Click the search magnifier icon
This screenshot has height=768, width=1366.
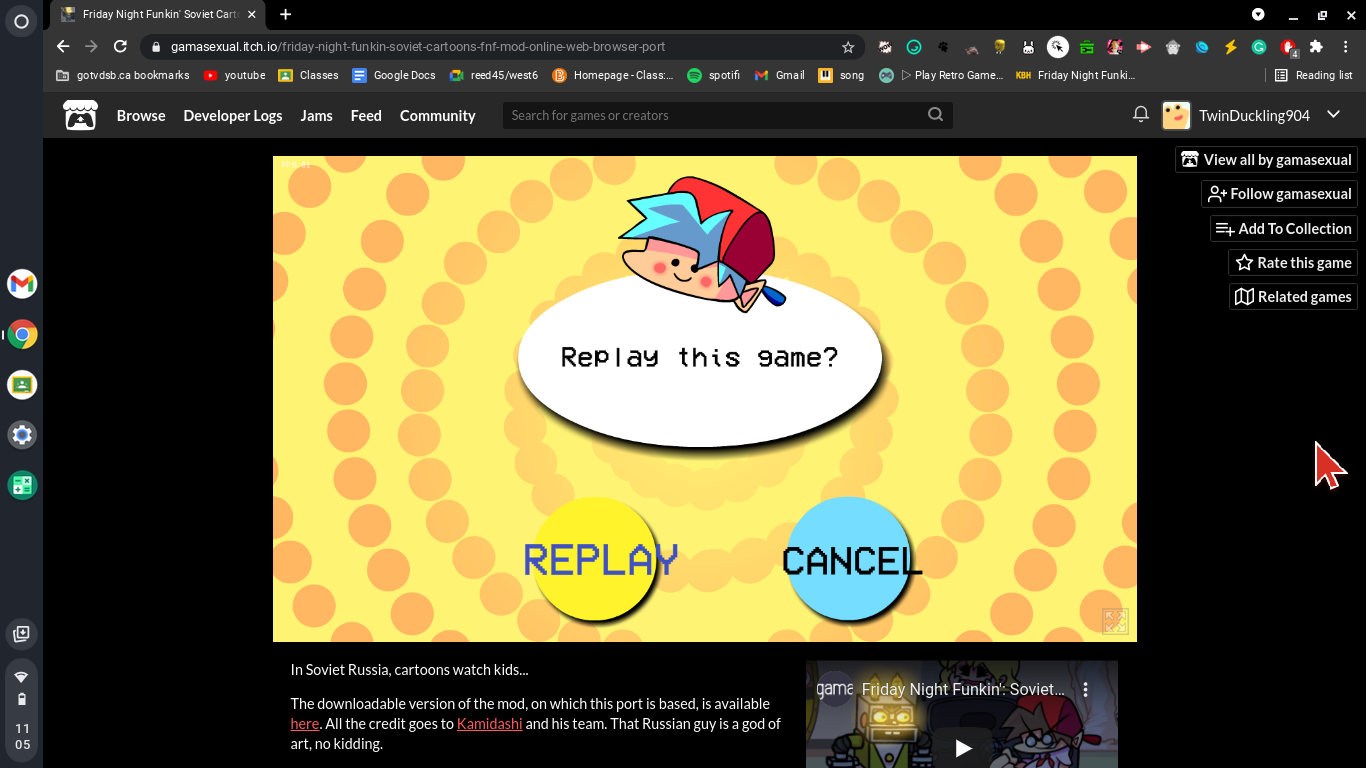[x=935, y=115]
